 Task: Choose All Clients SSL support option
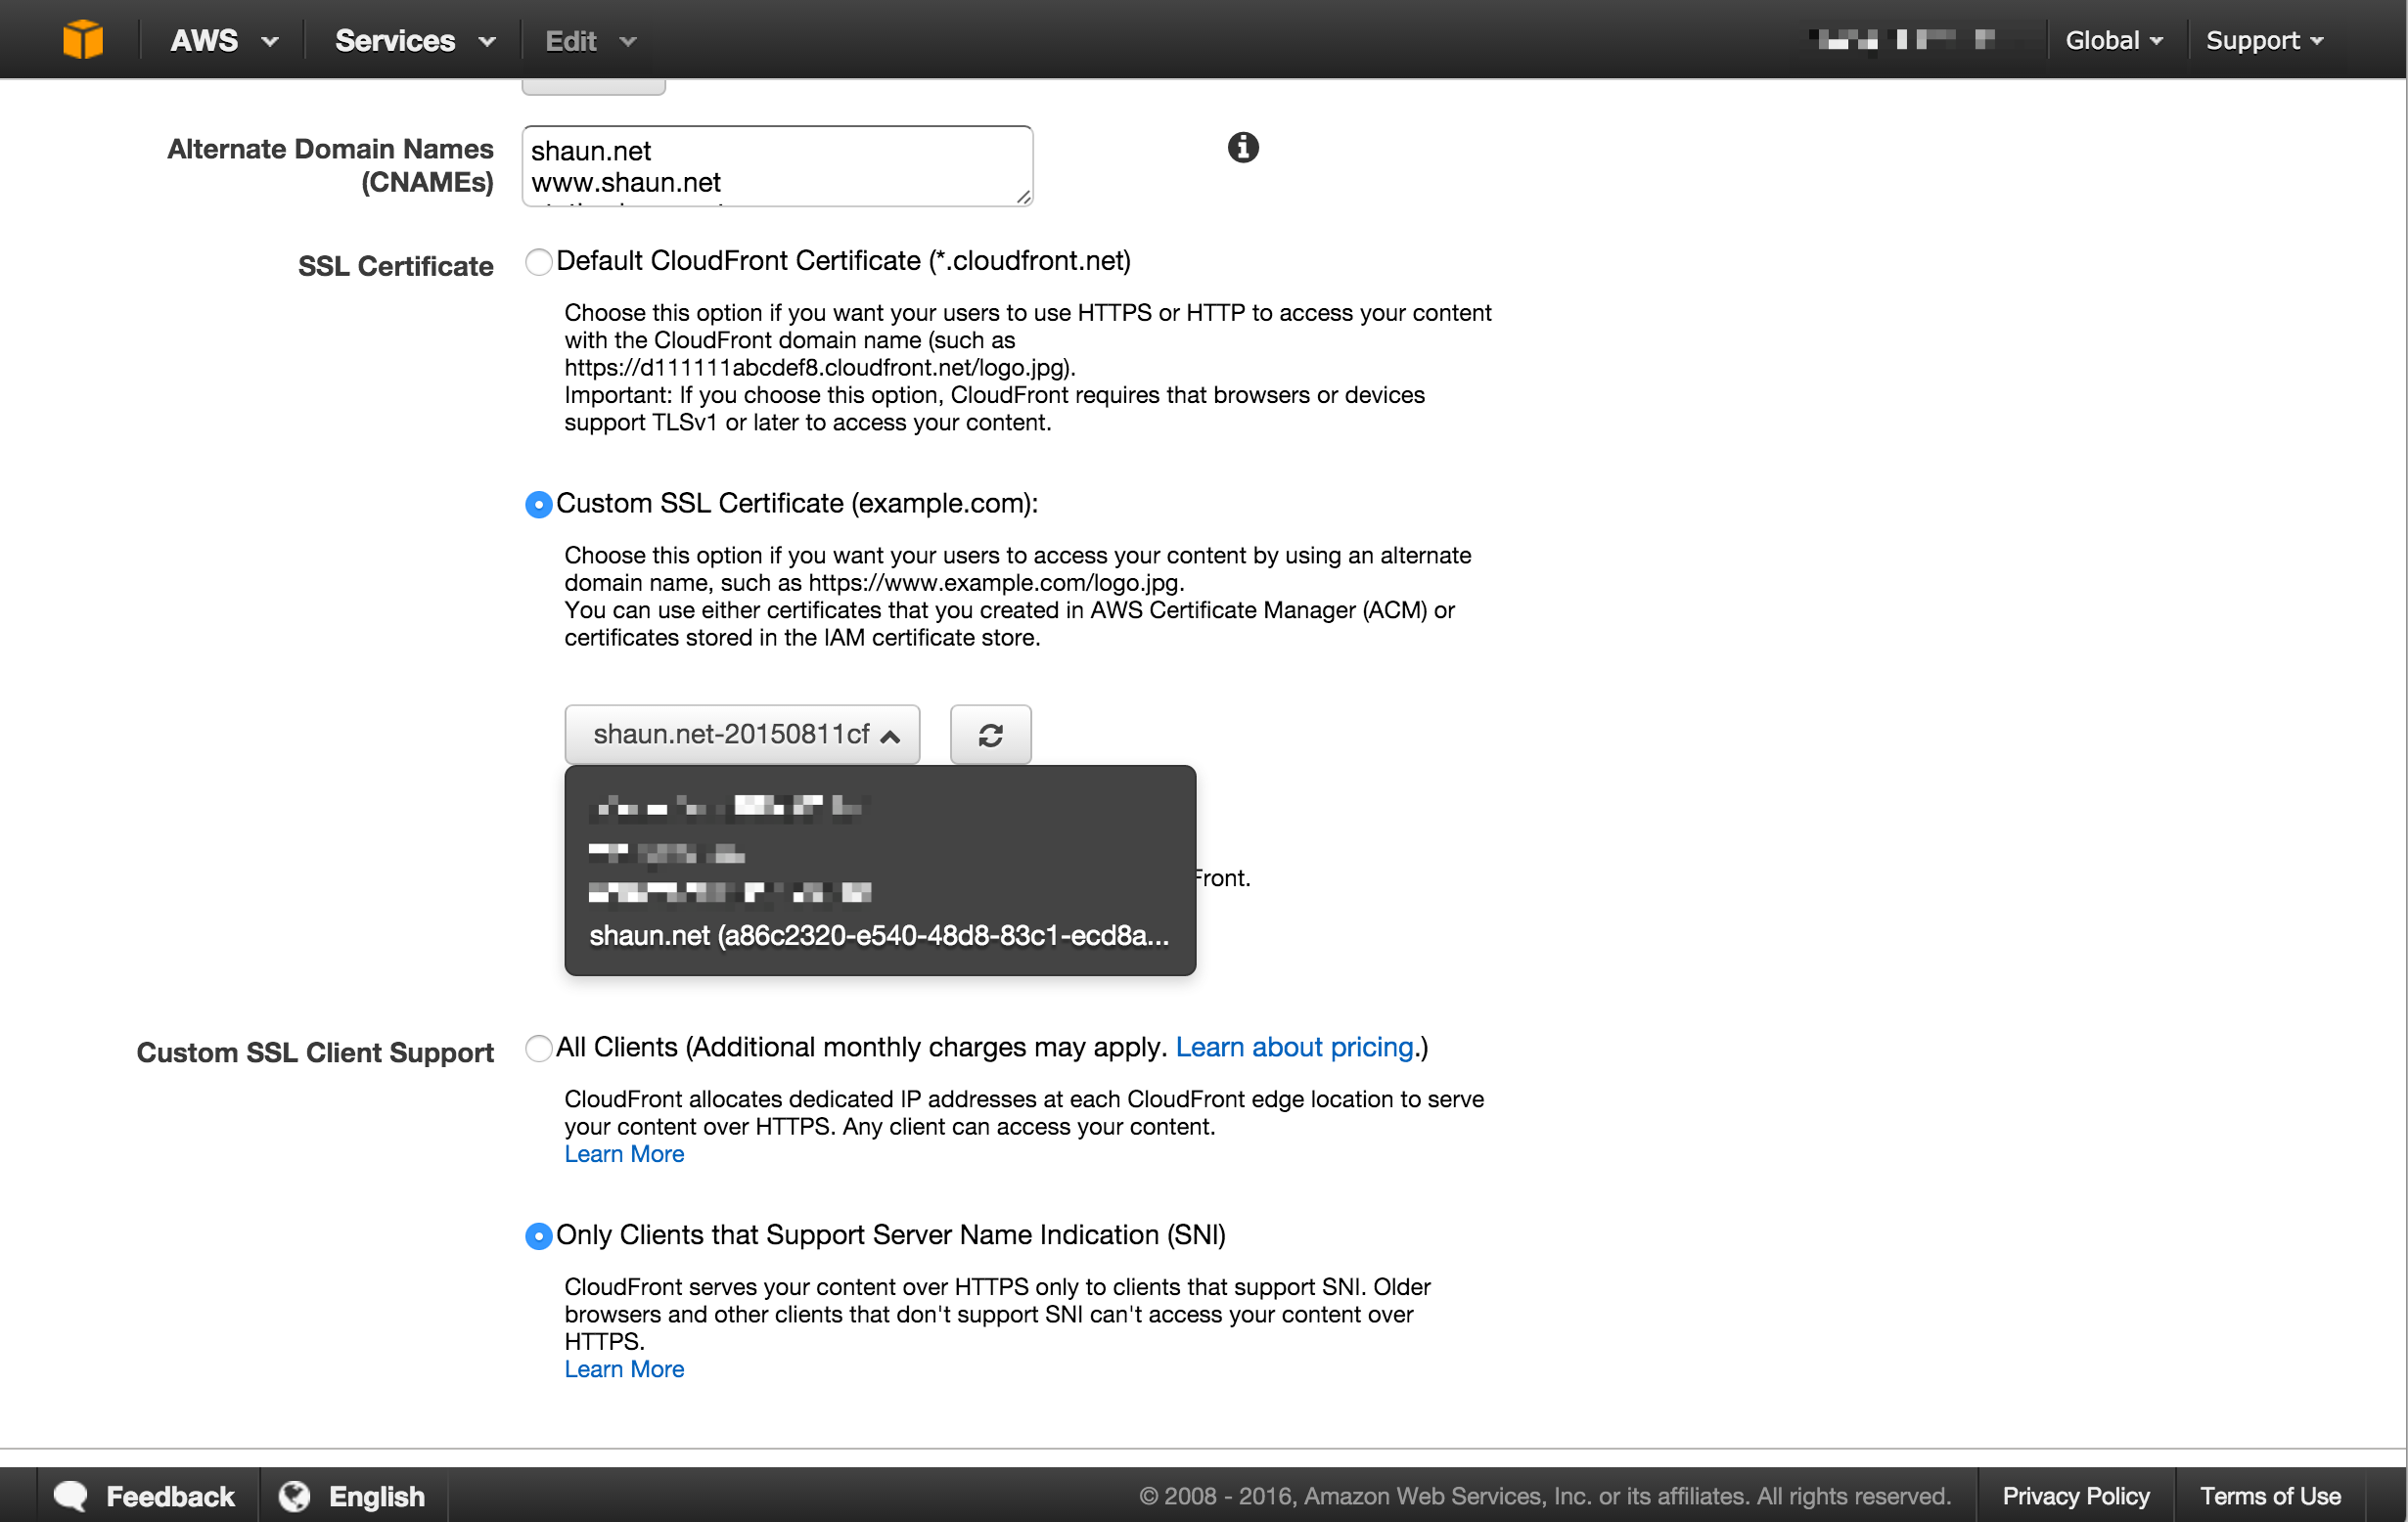[539, 1048]
